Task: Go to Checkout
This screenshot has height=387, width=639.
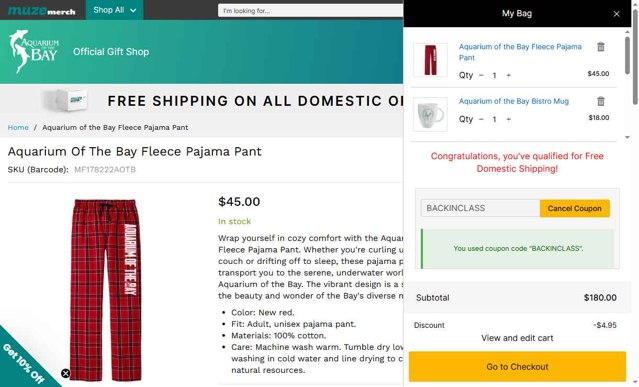Action: click(517, 367)
